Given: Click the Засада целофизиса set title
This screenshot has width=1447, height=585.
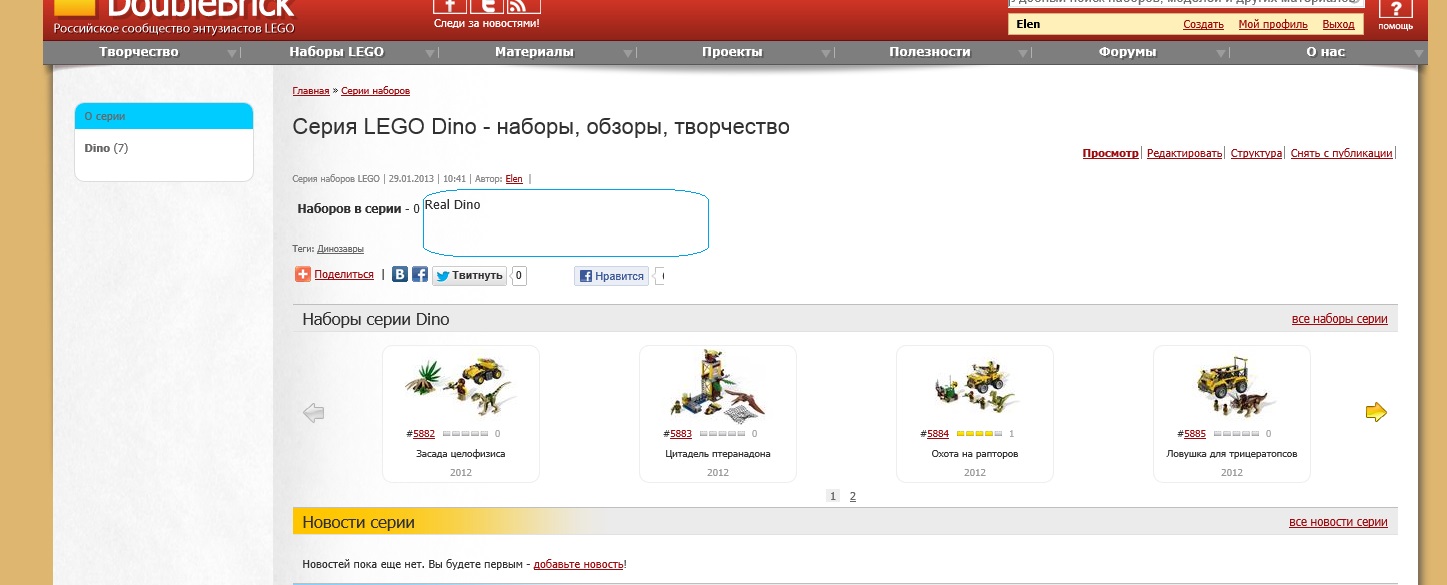Looking at the screenshot, I should click(461, 454).
